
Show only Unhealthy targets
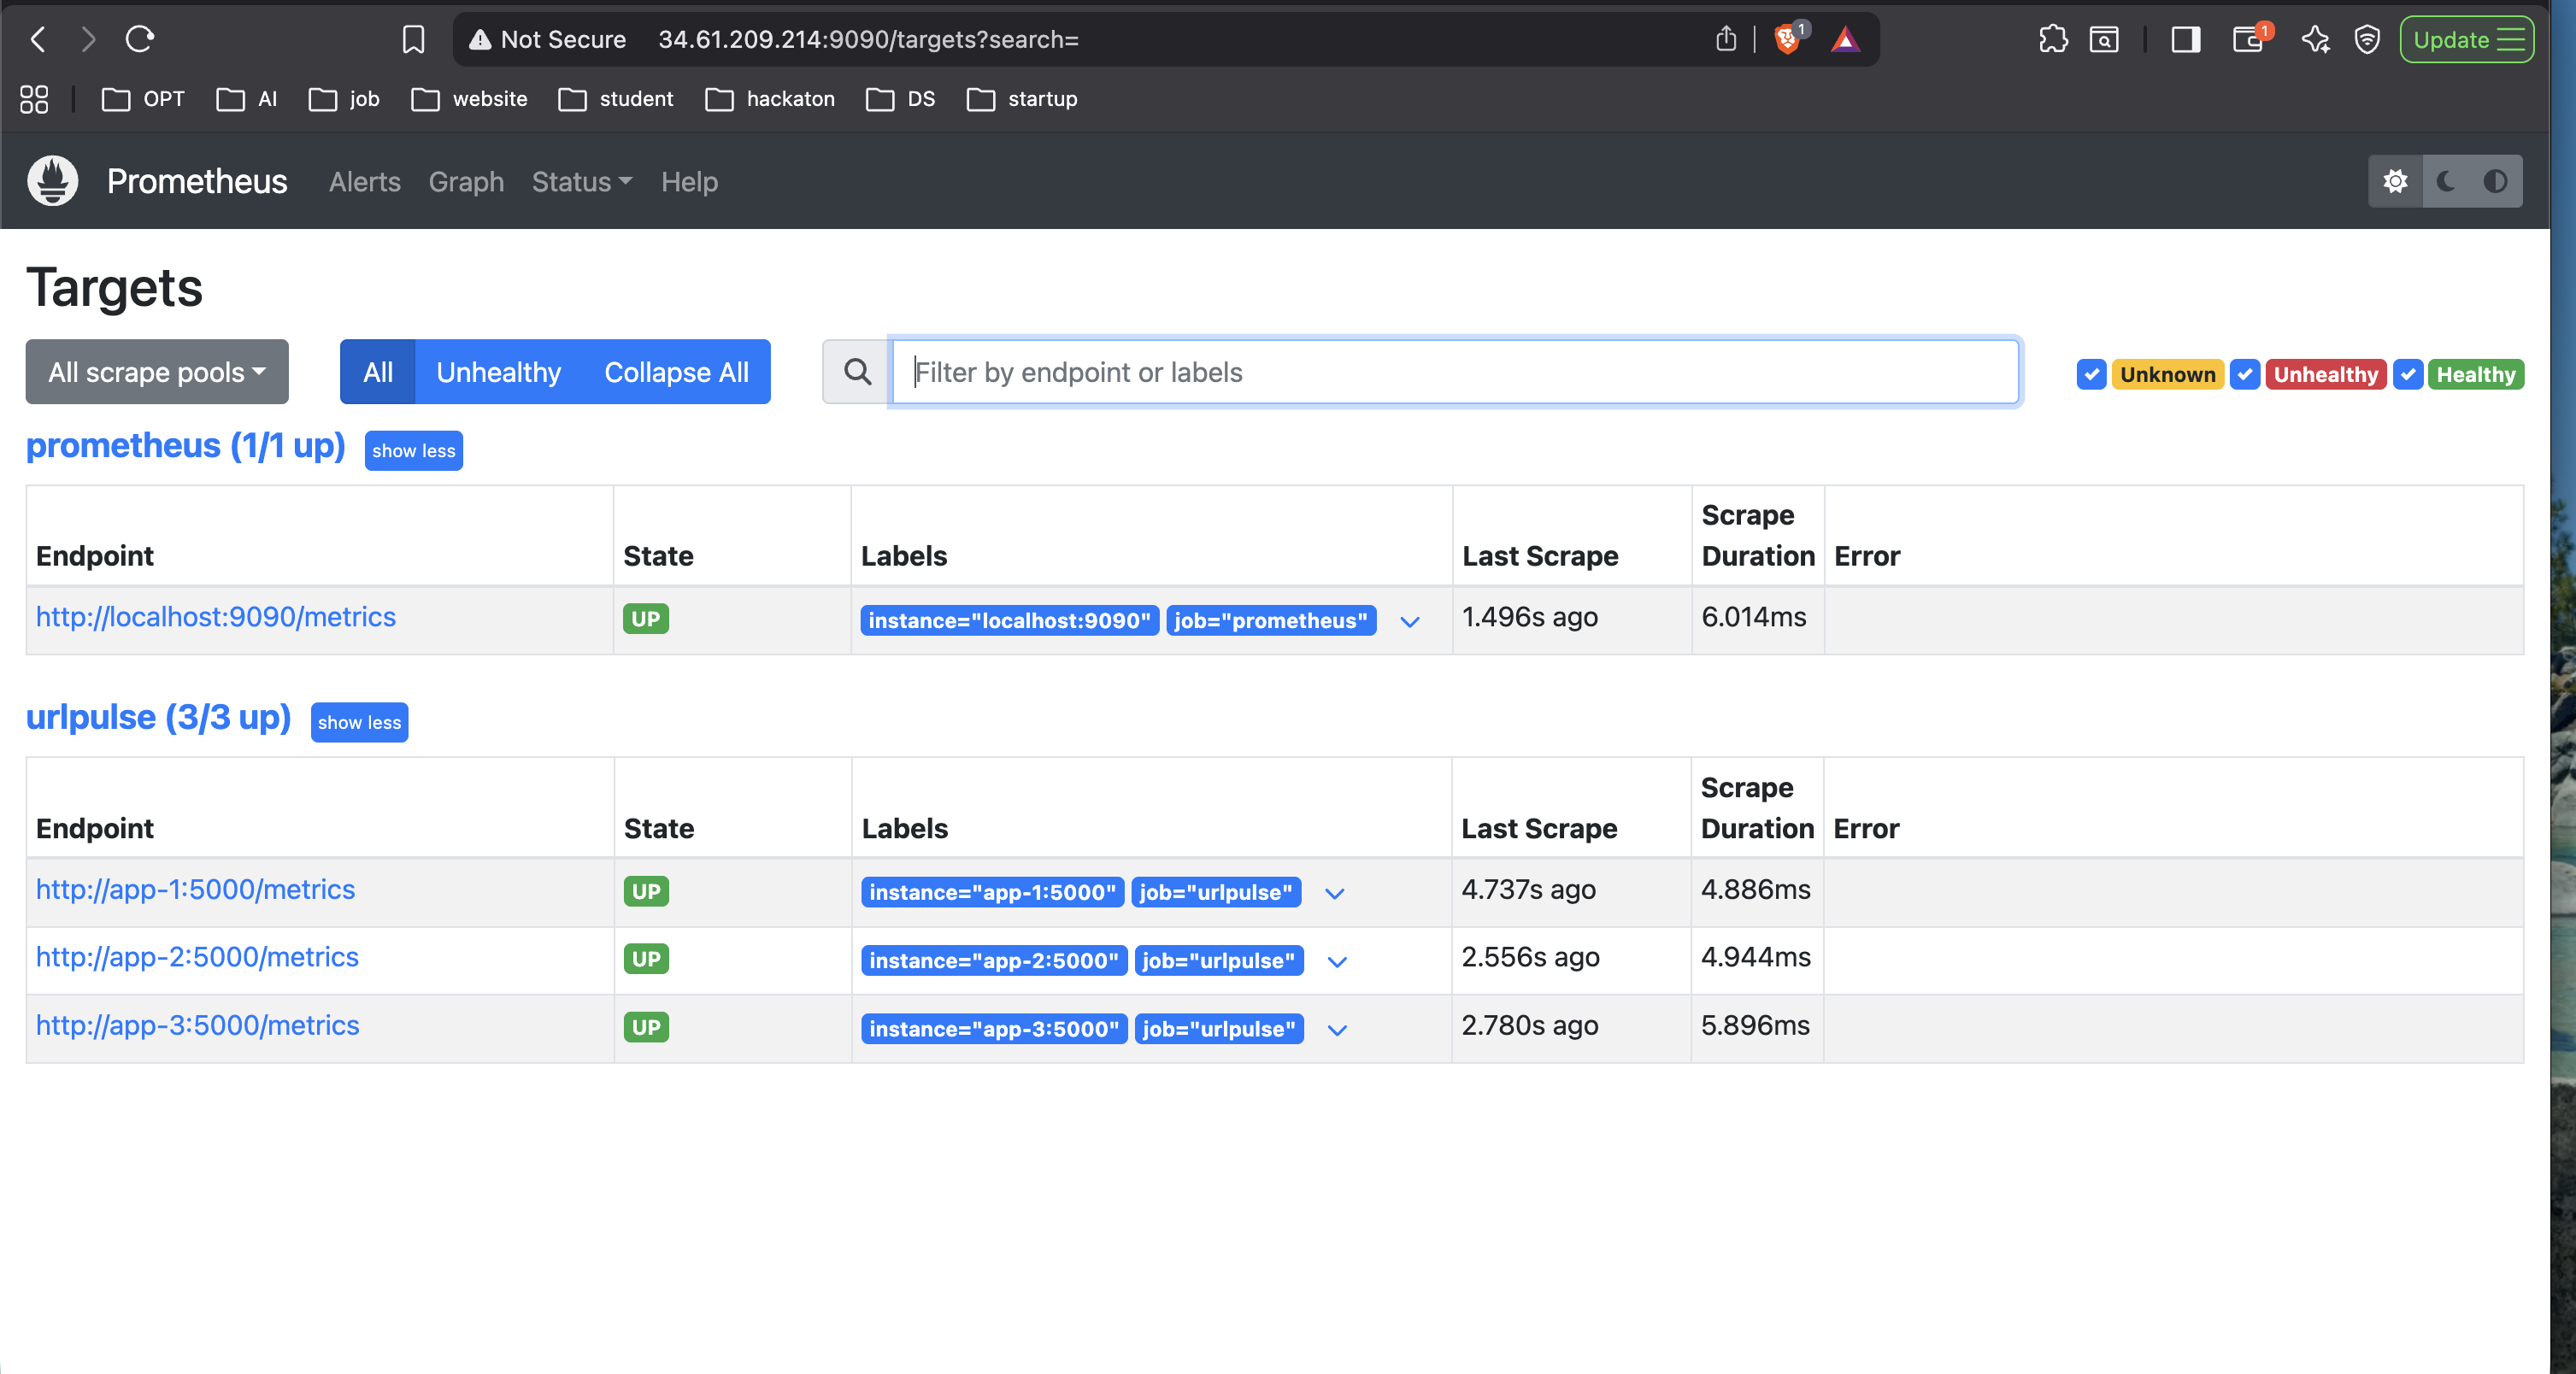(x=498, y=372)
